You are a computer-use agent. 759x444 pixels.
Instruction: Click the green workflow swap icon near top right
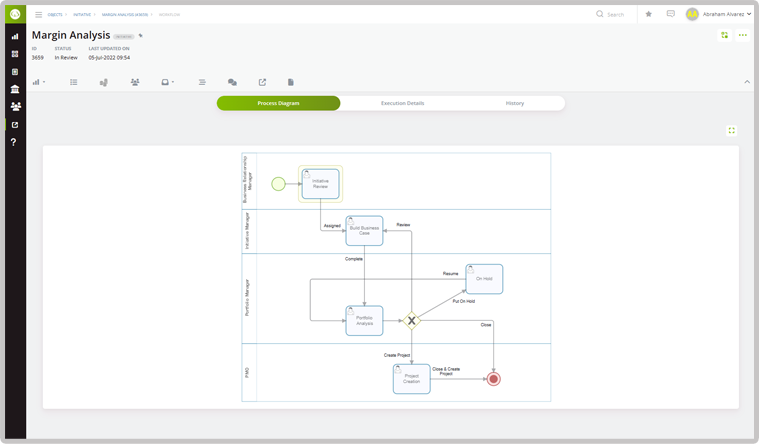(x=725, y=35)
